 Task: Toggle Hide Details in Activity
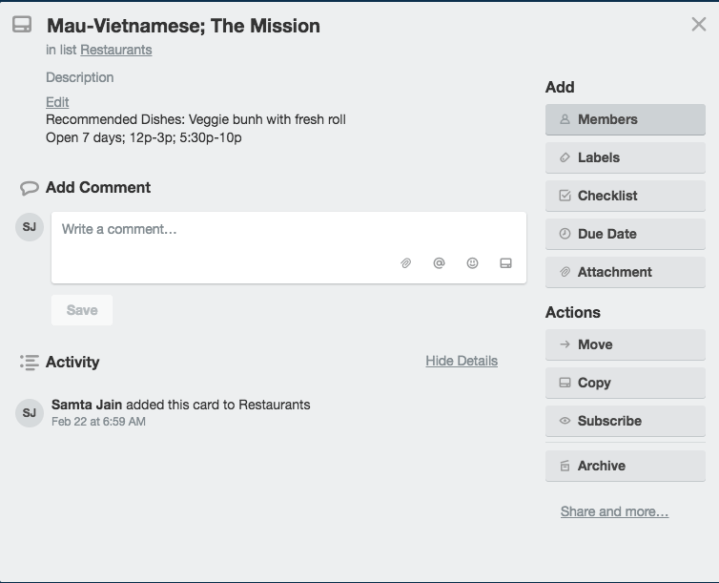point(461,361)
